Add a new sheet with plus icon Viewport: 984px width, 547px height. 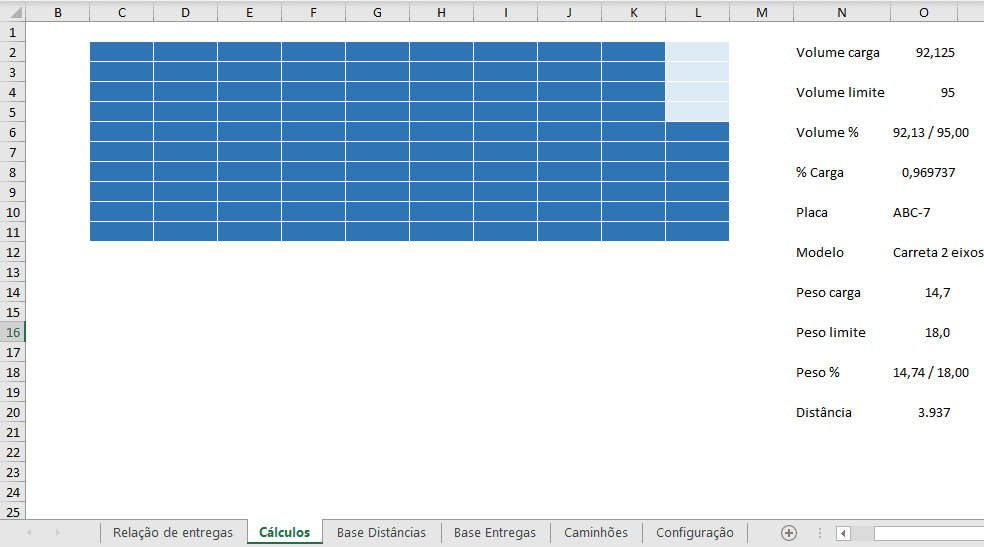click(x=789, y=533)
